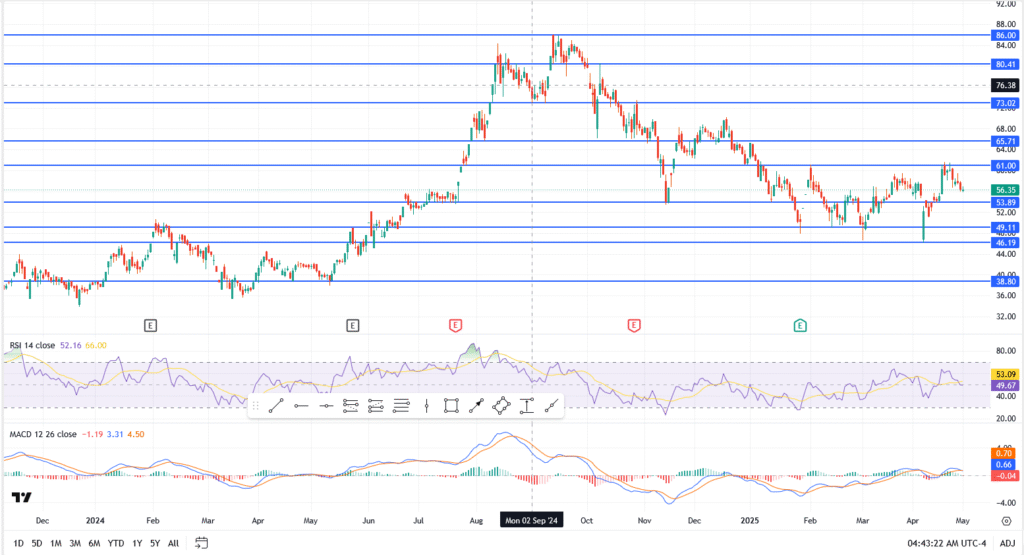
Task: Select the horizontal ray tool in the drawing toolbar
Action: 301,405
